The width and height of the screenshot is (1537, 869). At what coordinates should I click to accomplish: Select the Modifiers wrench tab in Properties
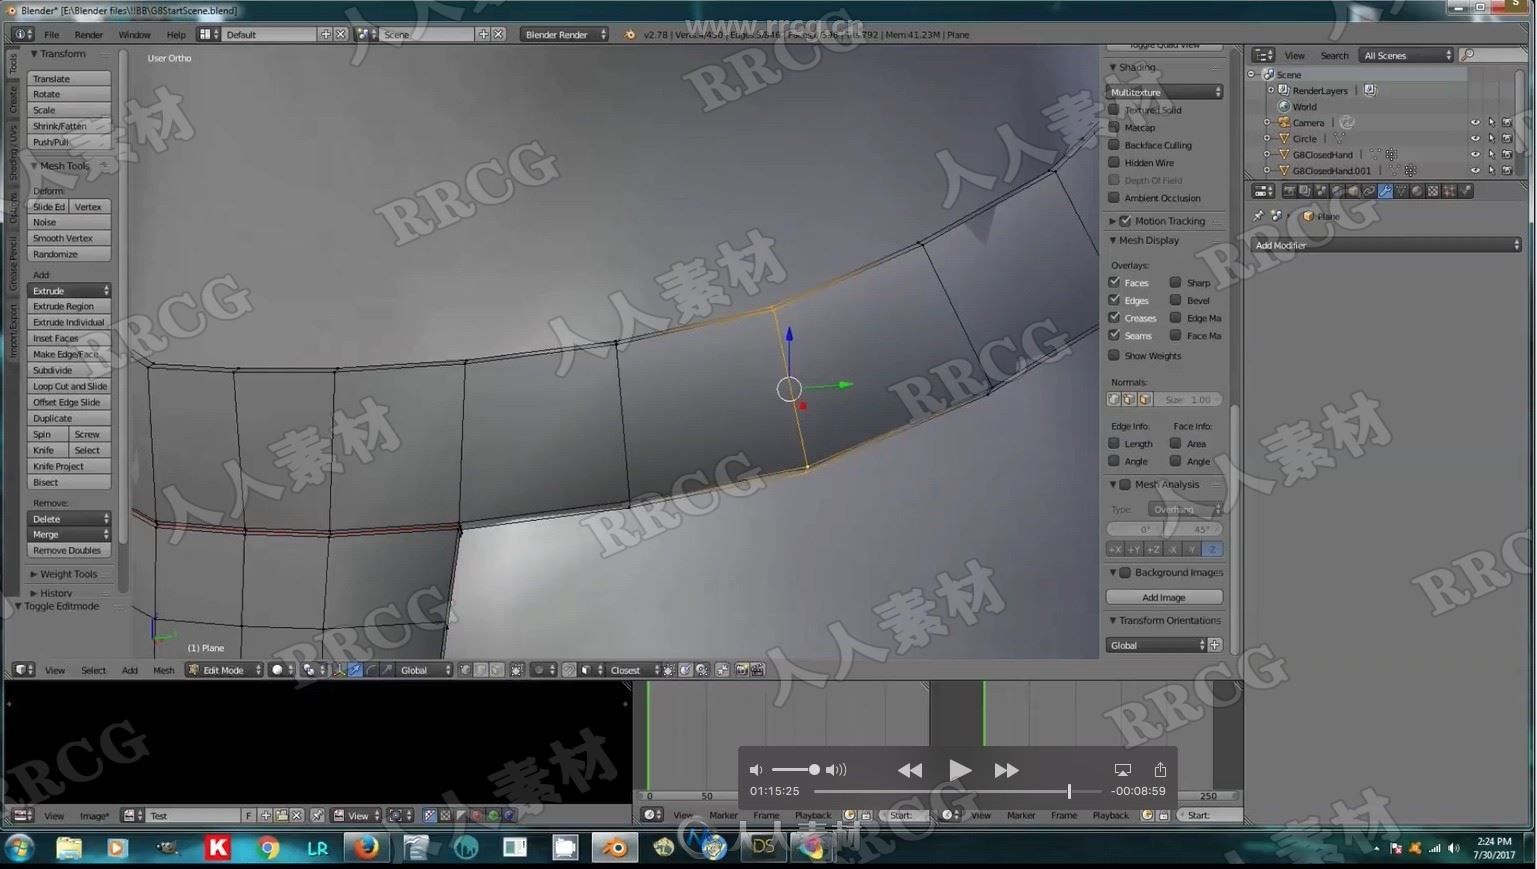(1385, 191)
